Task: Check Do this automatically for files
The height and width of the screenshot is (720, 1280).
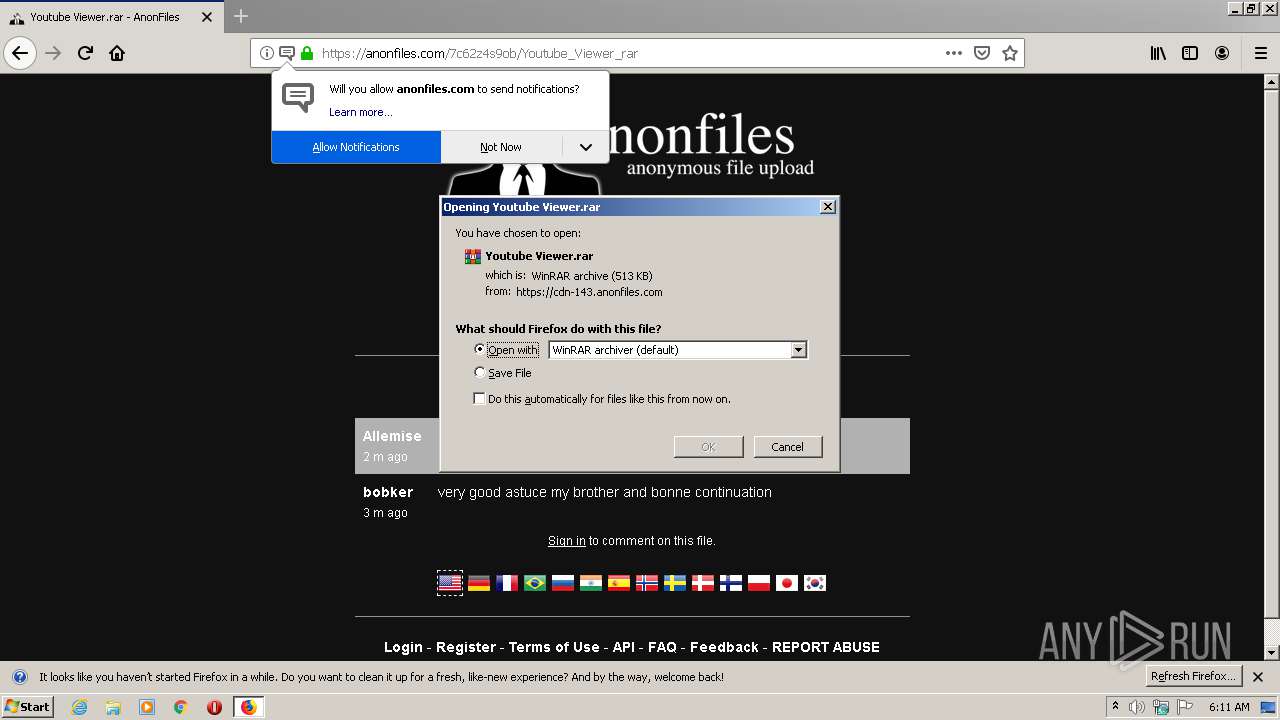Action: [x=479, y=398]
